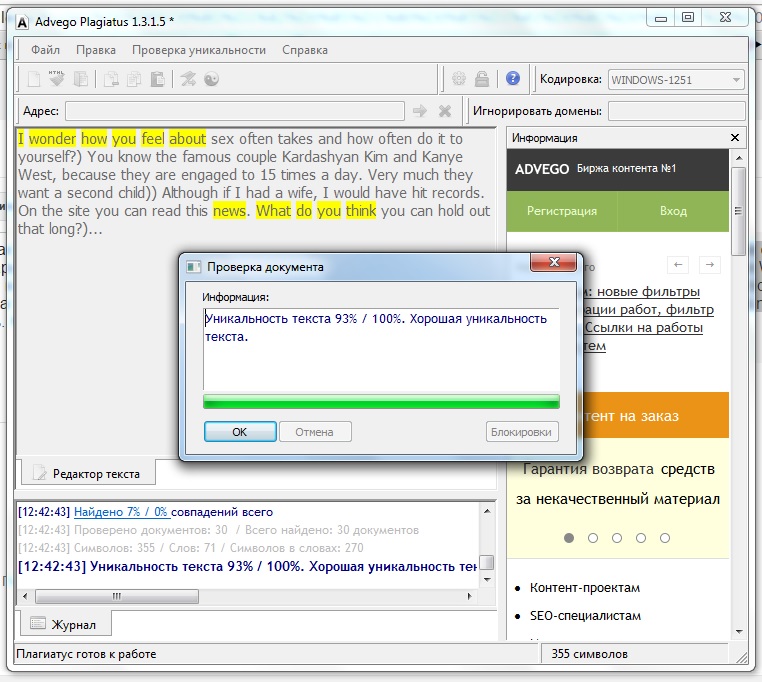Click the highlighted word wonder in the text
This screenshot has height=682, width=762.
tap(52, 139)
